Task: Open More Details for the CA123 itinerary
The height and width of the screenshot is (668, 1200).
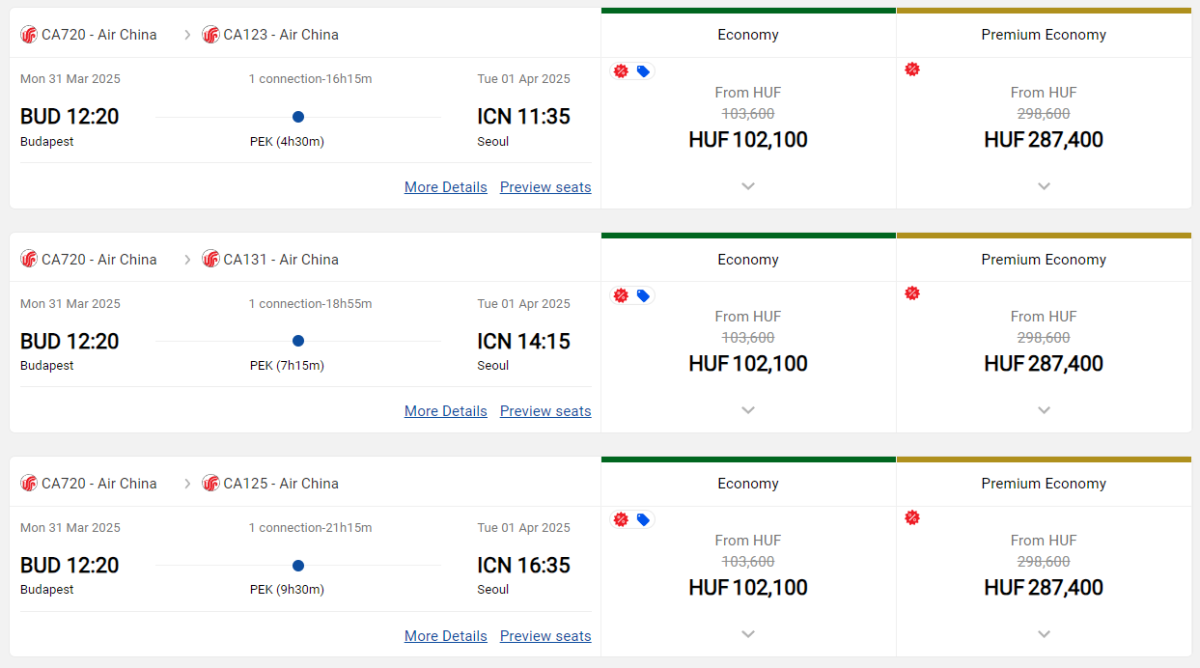Action: (446, 187)
